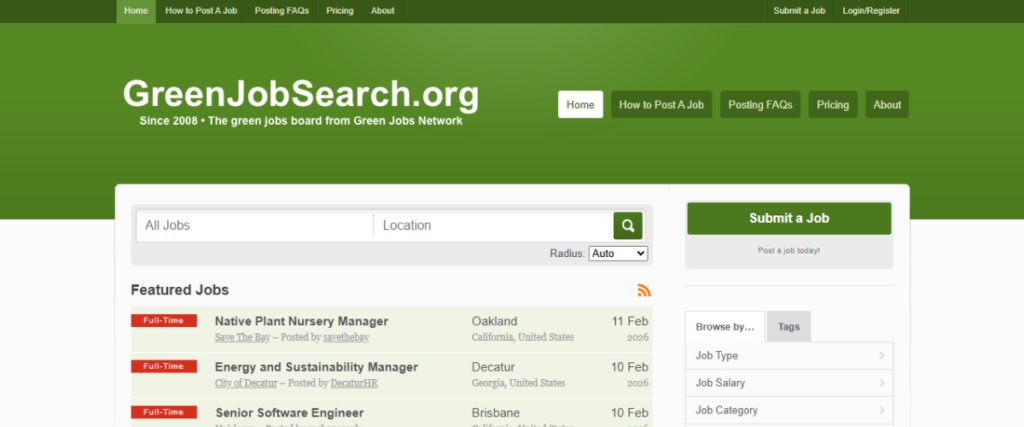
Task: Switch to the Tags tab
Action: pos(789,327)
